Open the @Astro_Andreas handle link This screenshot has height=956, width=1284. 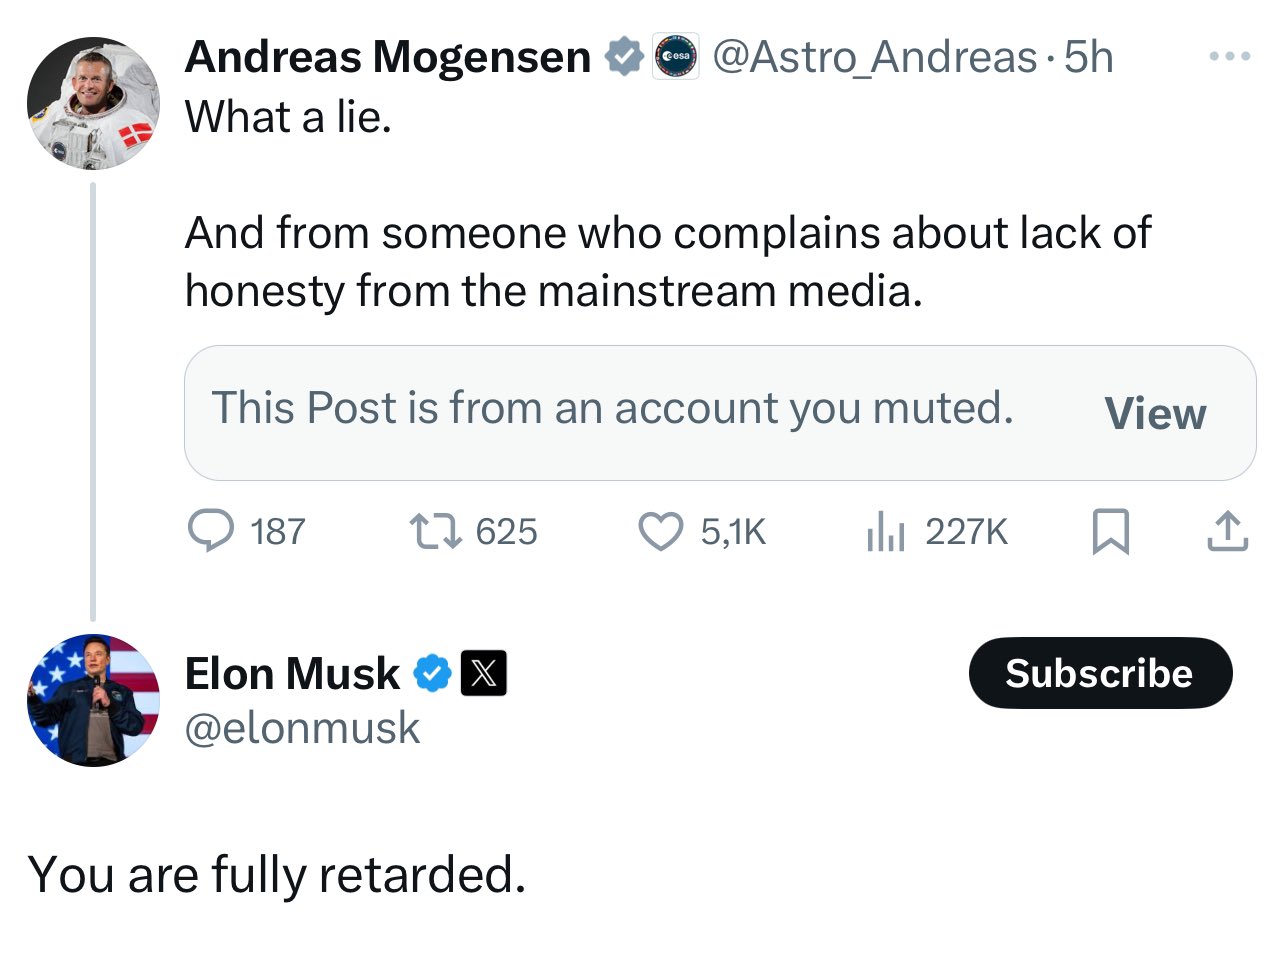(875, 58)
